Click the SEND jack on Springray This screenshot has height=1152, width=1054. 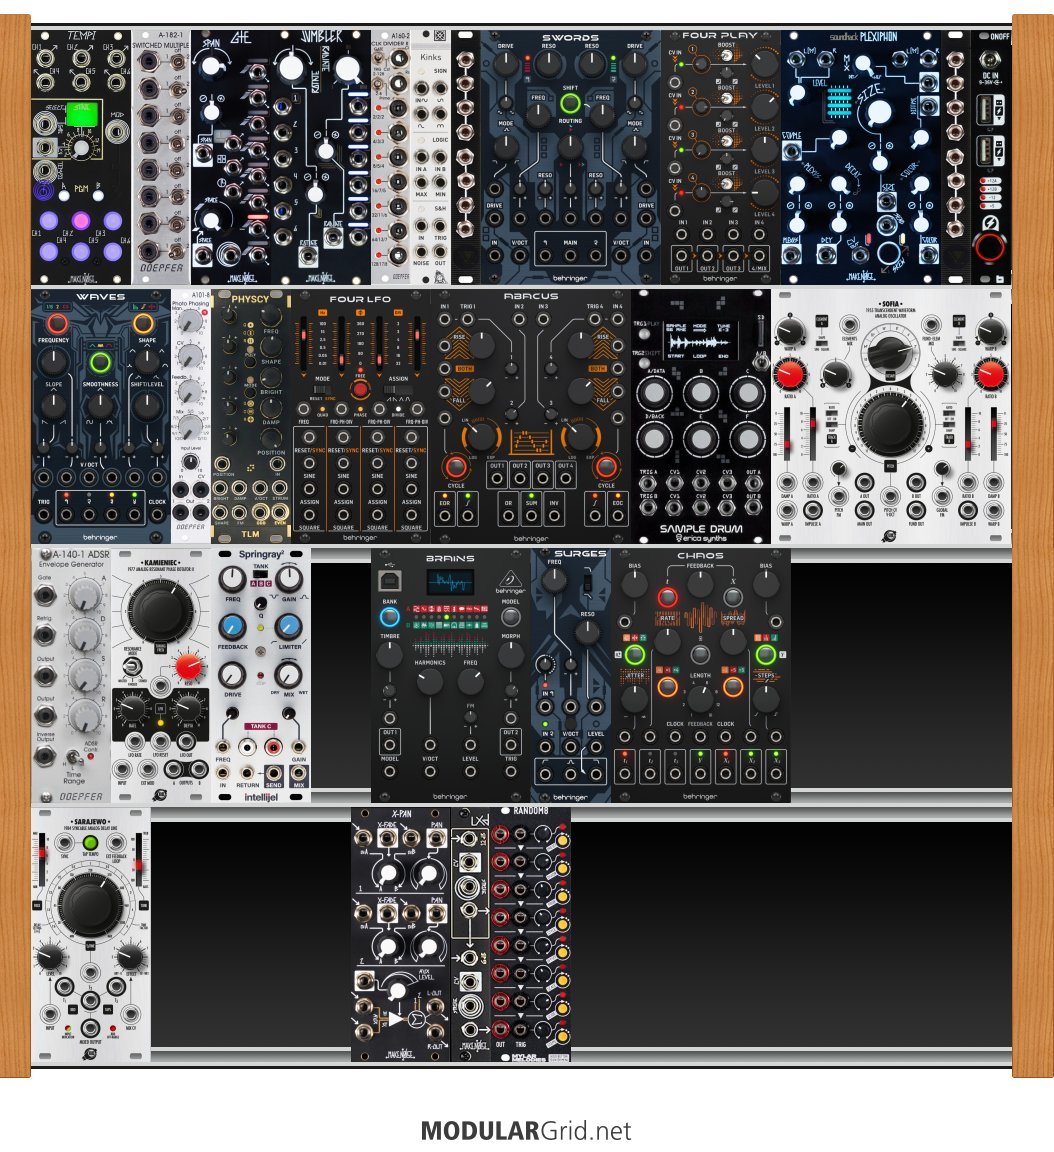point(273,773)
